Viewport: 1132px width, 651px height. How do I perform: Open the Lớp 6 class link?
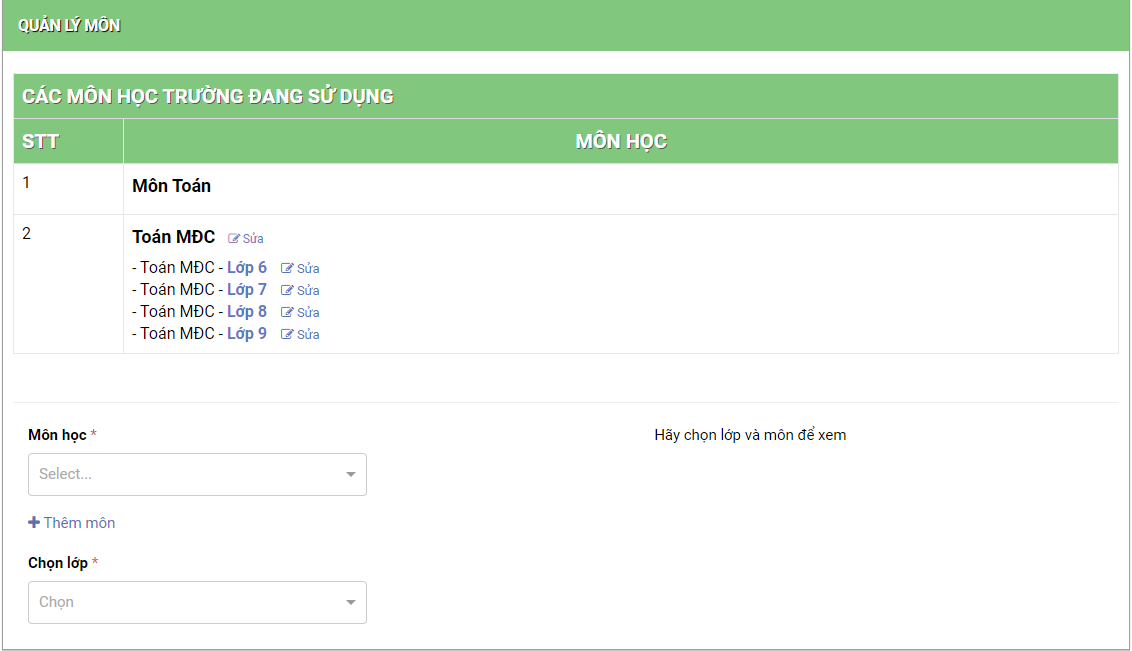click(247, 268)
